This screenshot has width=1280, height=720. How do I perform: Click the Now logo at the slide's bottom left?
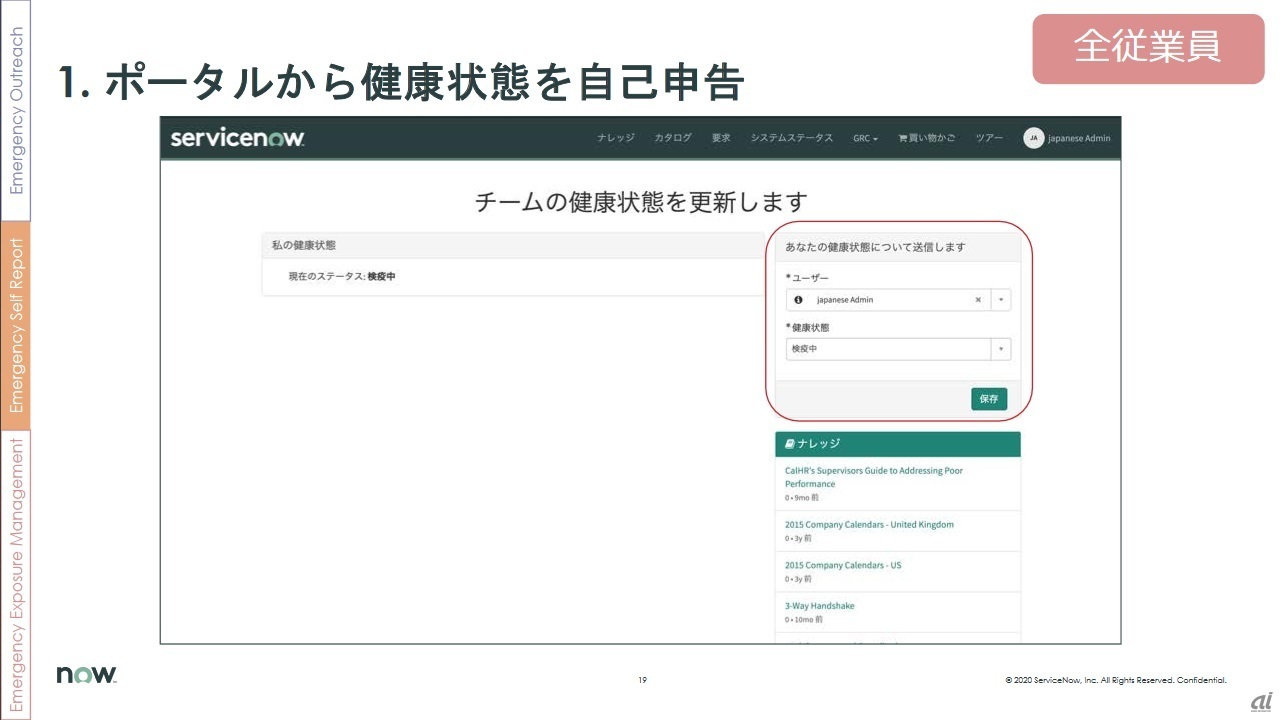86,675
